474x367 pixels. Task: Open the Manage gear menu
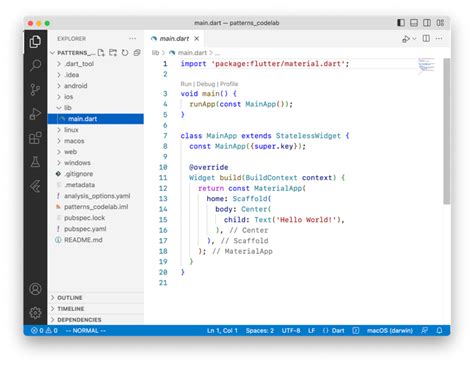35,313
